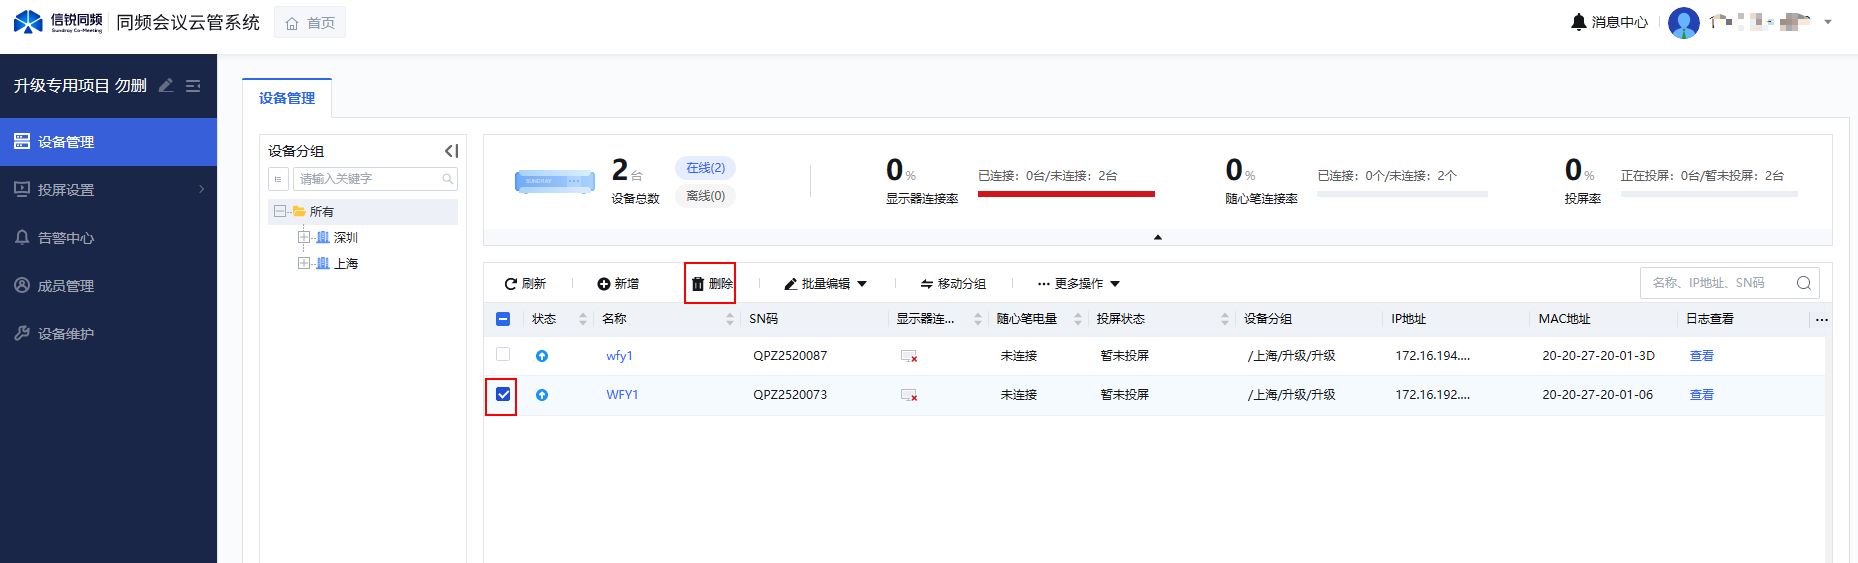
Task: Collapse sidebar using the menu fold icon
Action: (x=193, y=86)
